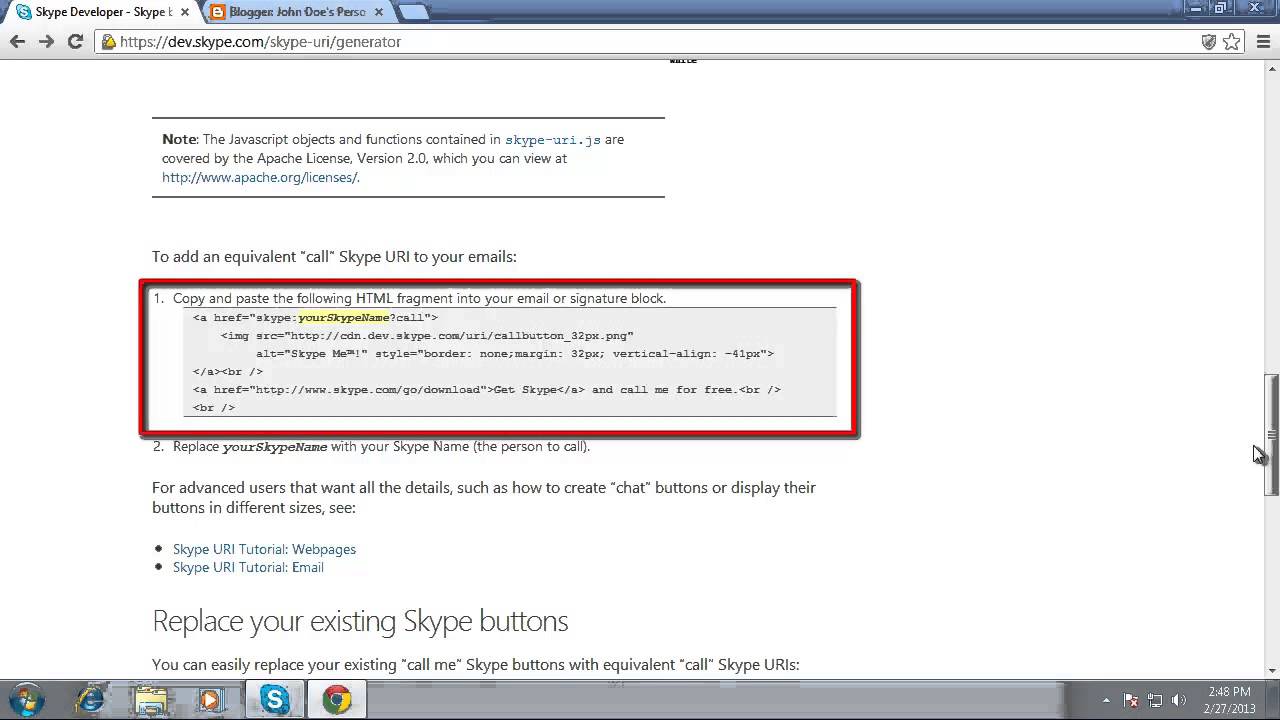Launch Internet Explorer from the taskbar
1280x720 pixels.
[90, 699]
